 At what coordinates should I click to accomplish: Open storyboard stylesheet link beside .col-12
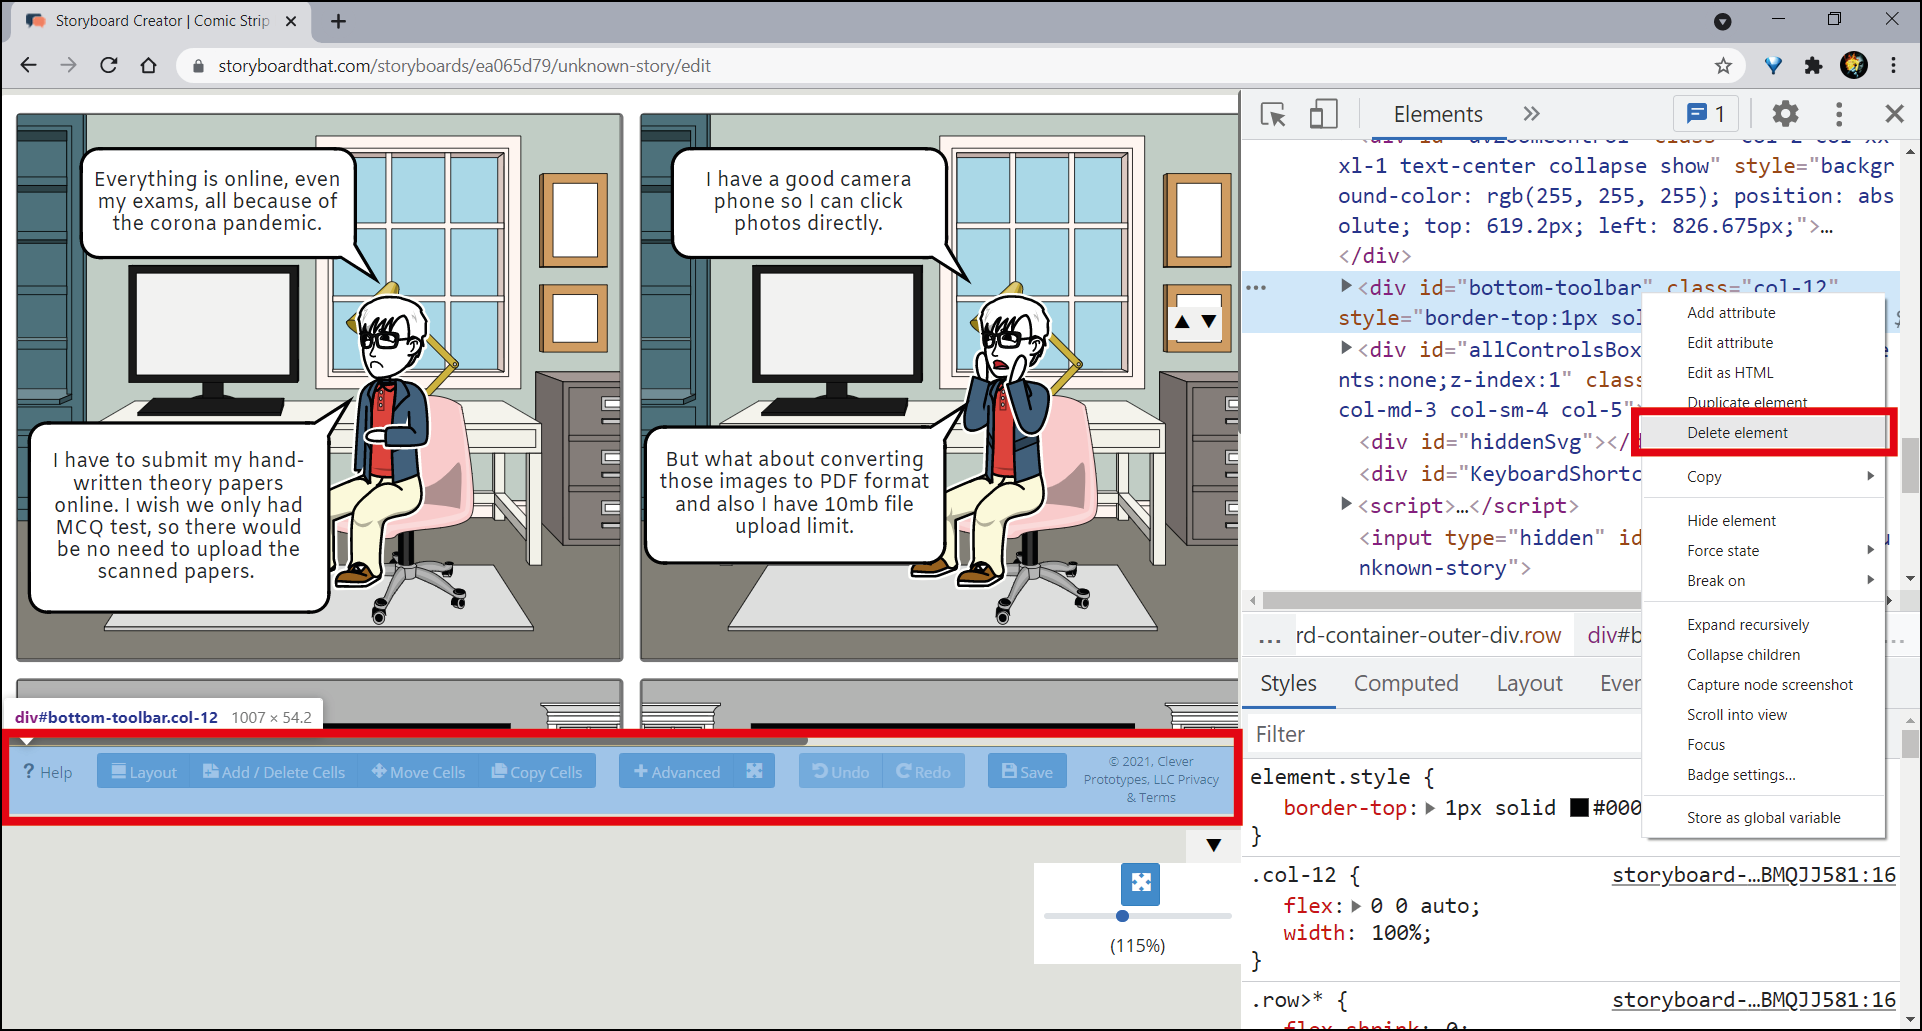click(x=1753, y=875)
